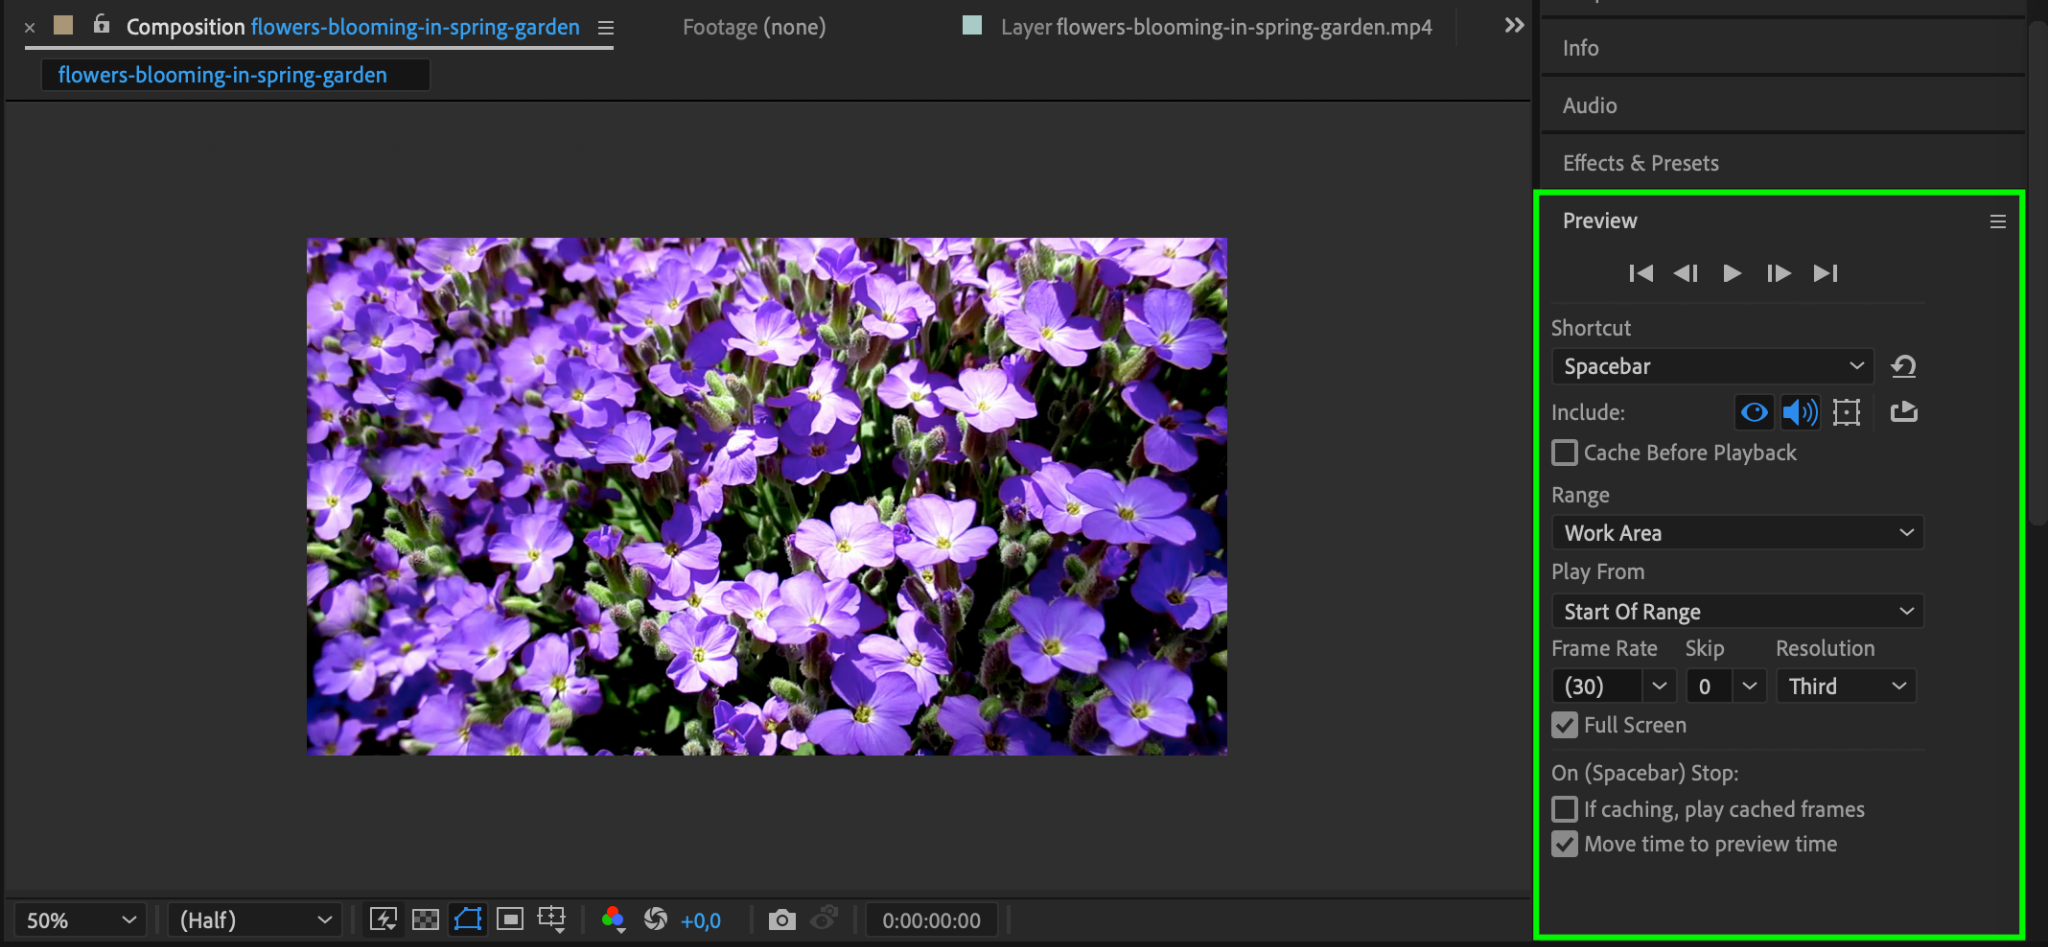Step to the next frame
Screen dimensions: 2048x947
point(1778,273)
